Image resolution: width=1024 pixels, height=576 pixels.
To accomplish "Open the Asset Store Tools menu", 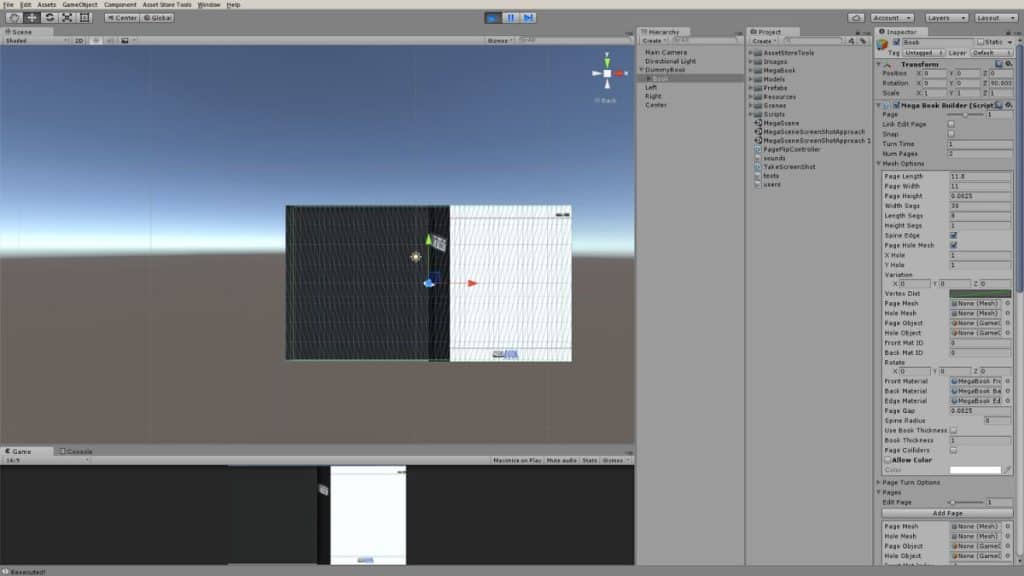I will (167, 5).
